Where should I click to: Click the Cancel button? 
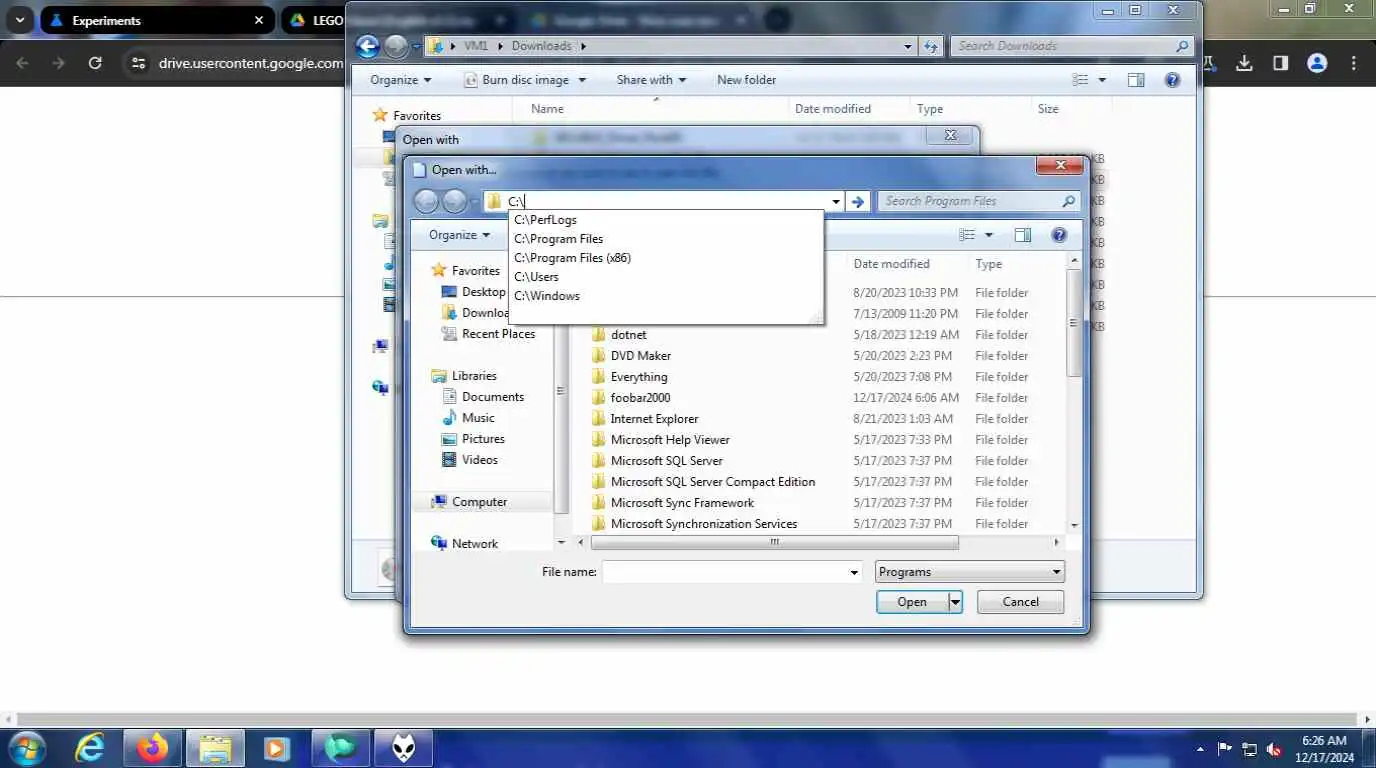(x=1020, y=602)
